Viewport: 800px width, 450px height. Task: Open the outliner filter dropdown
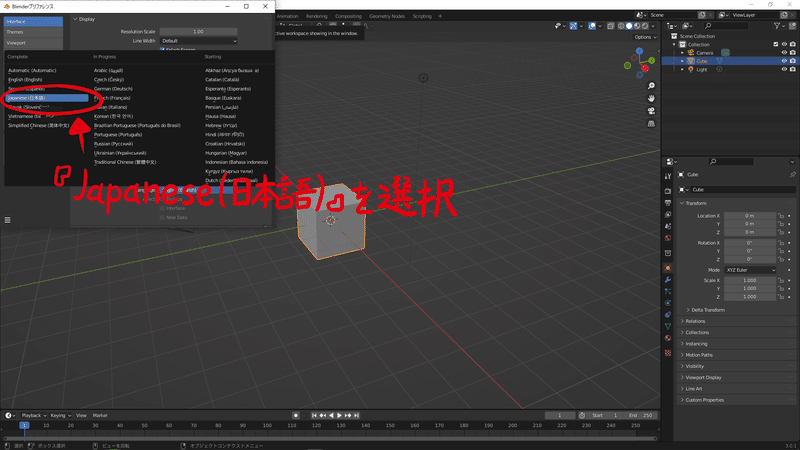tap(779, 26)
